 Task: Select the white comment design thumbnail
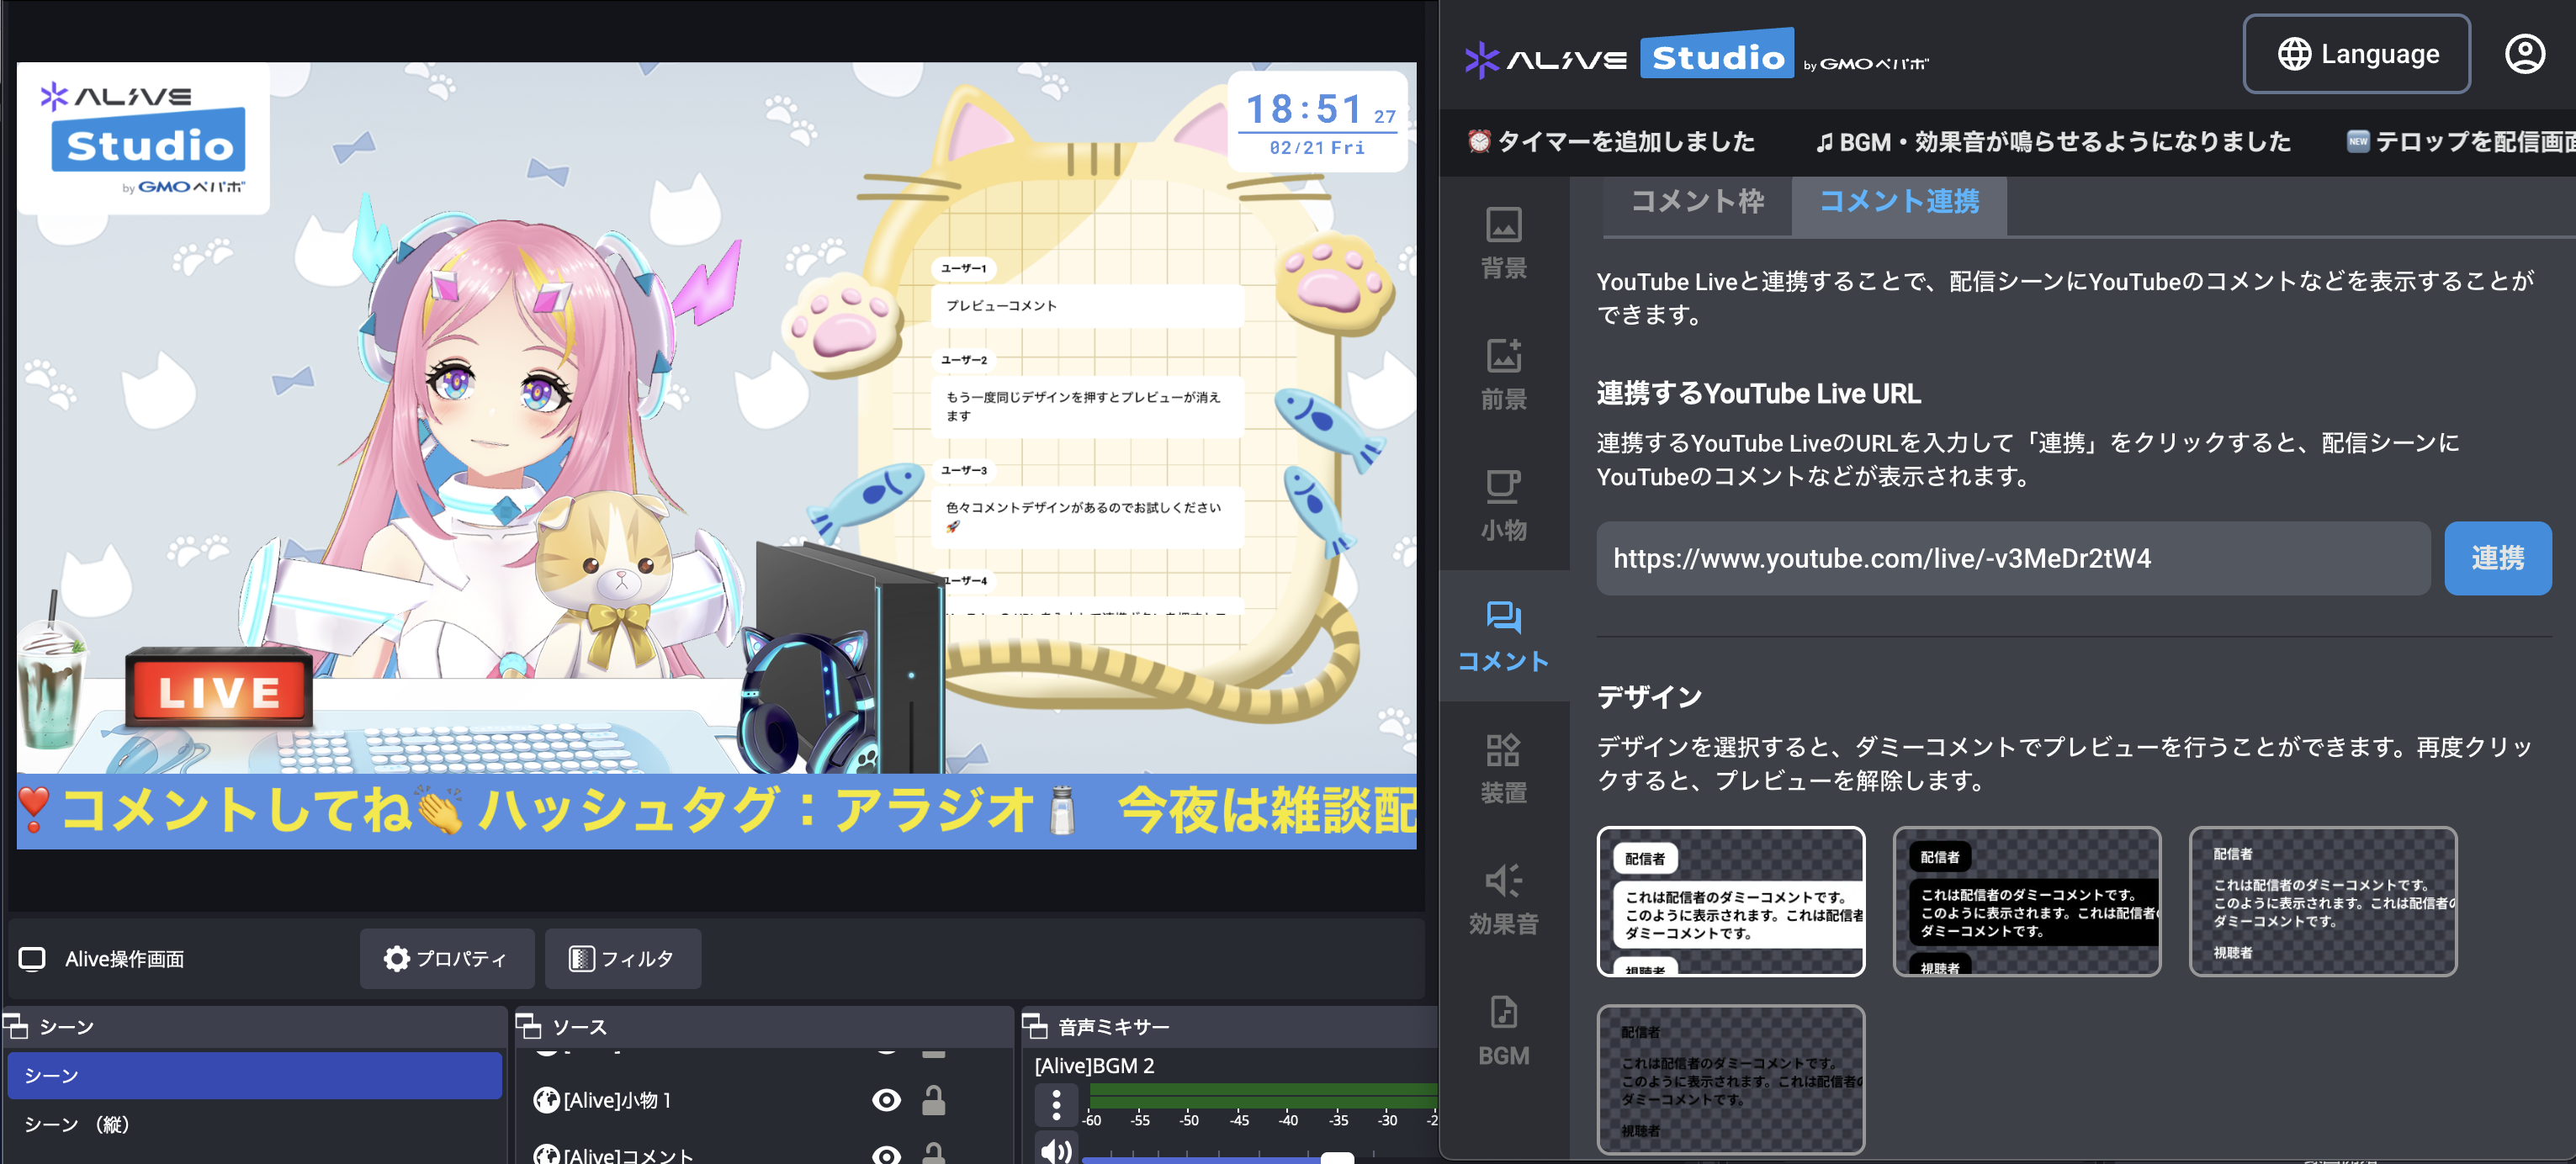click(1730, 901)
